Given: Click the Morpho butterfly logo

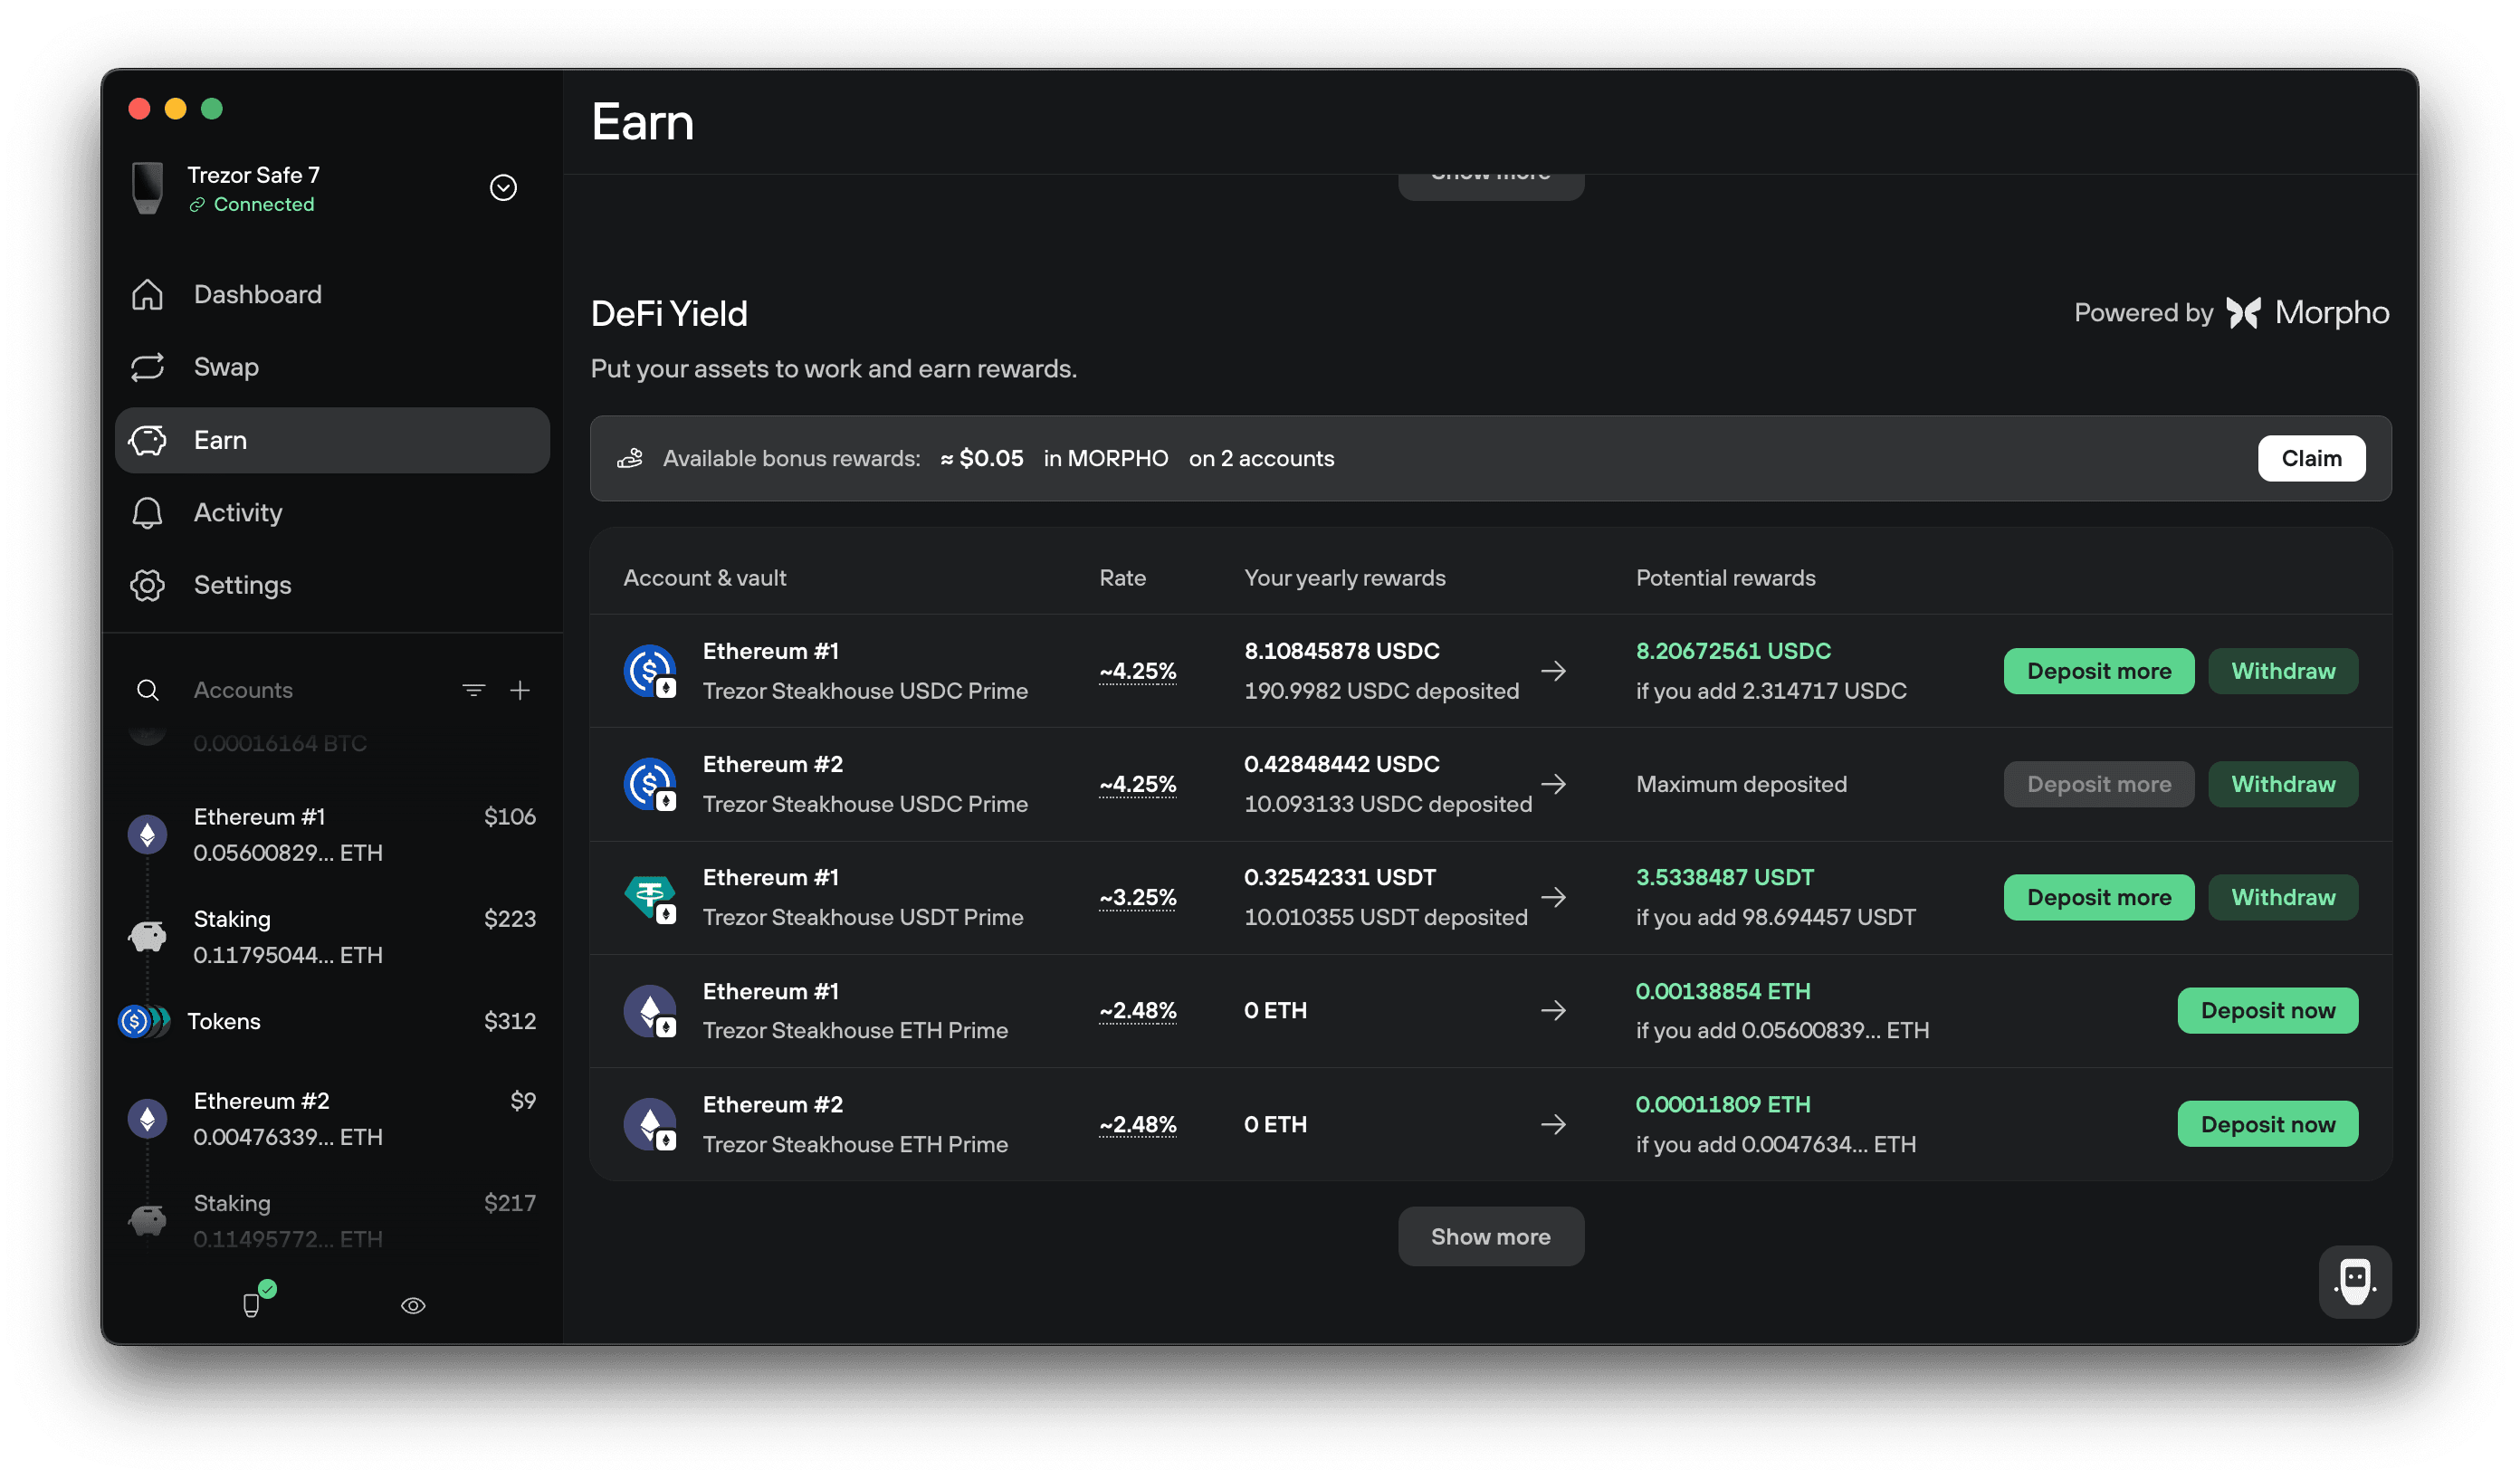Looking at the screenshot, I should click(x=2243, y=313).
